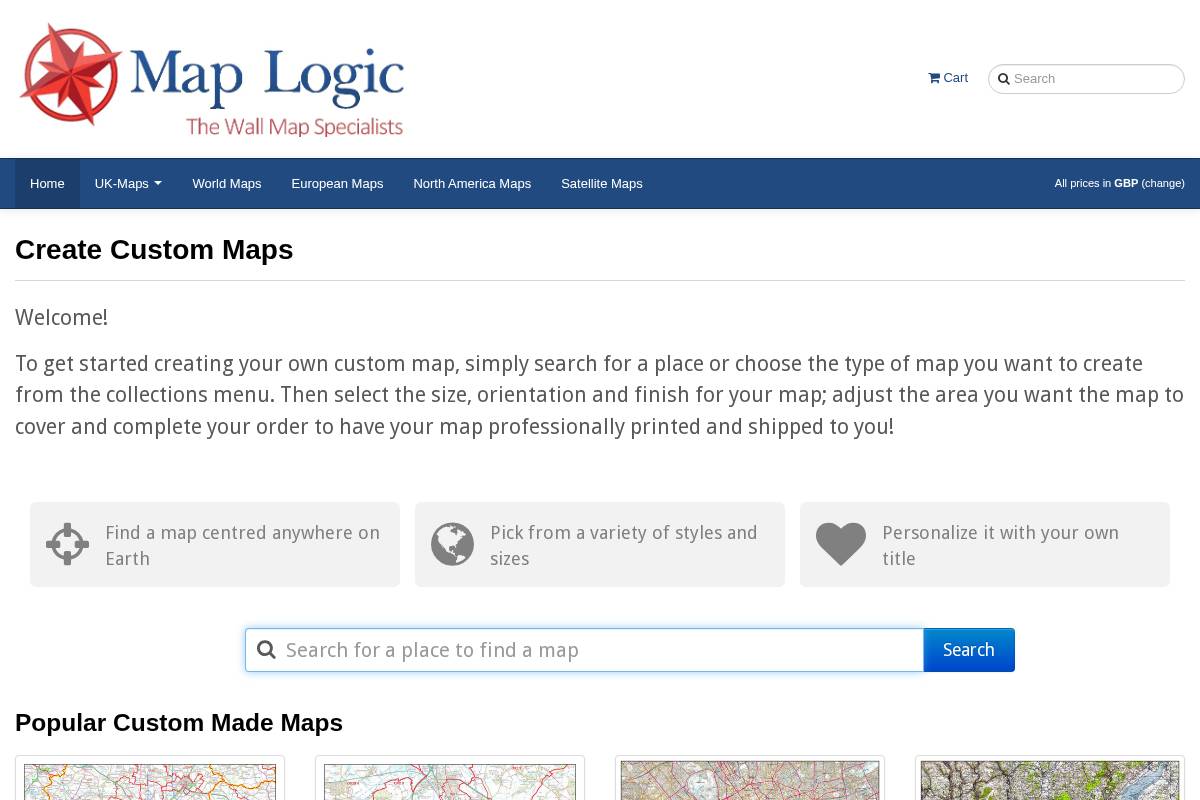Click the (change) currency link
This screenshot has height=800, width=1200.
[x=1163, y=183]
